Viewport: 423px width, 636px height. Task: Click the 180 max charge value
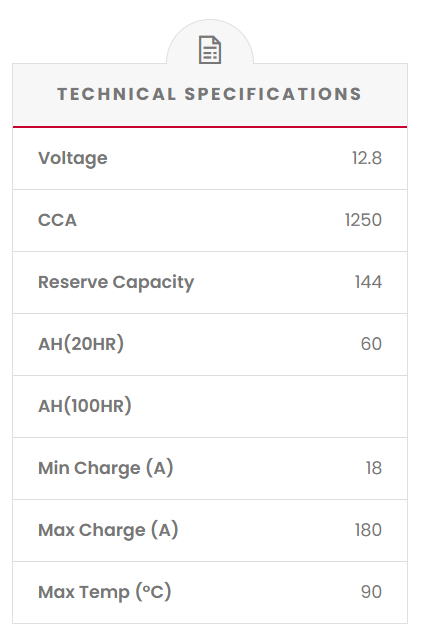point(368,530)
